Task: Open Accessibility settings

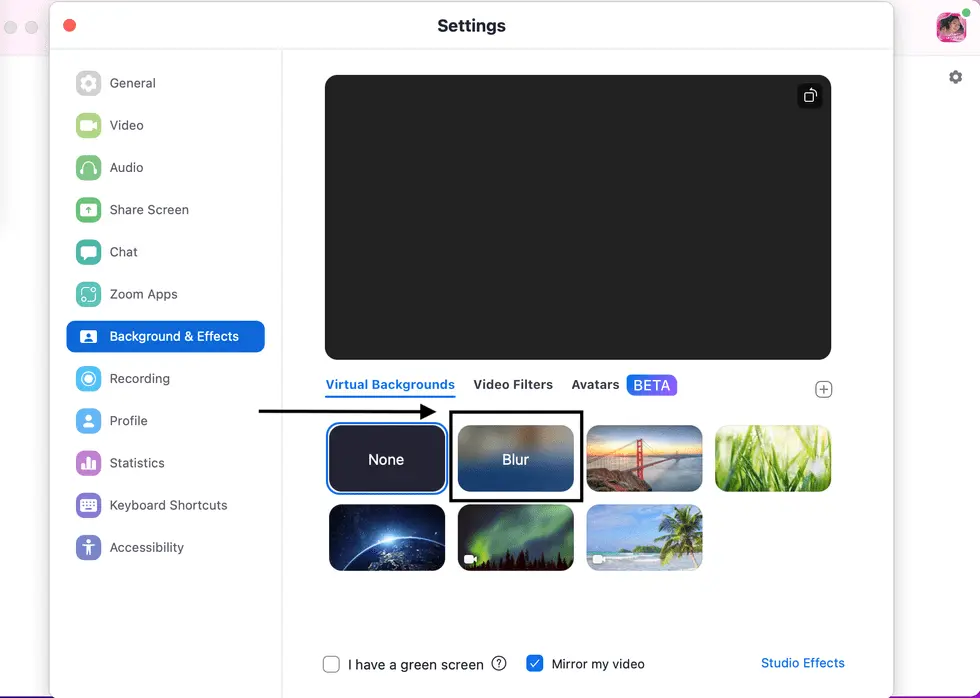Action: 88,547
